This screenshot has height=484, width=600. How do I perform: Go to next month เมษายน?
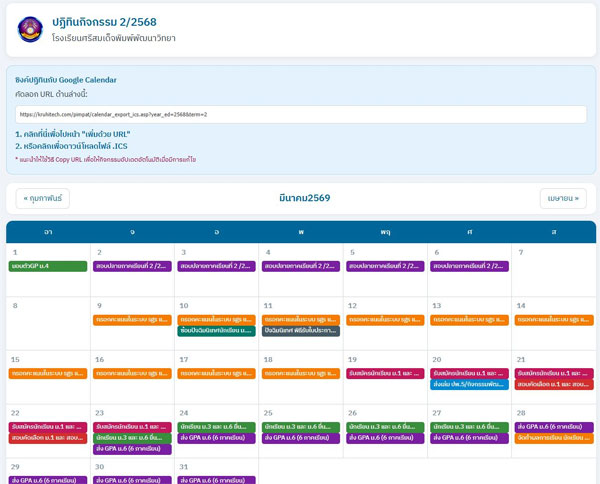563,198
